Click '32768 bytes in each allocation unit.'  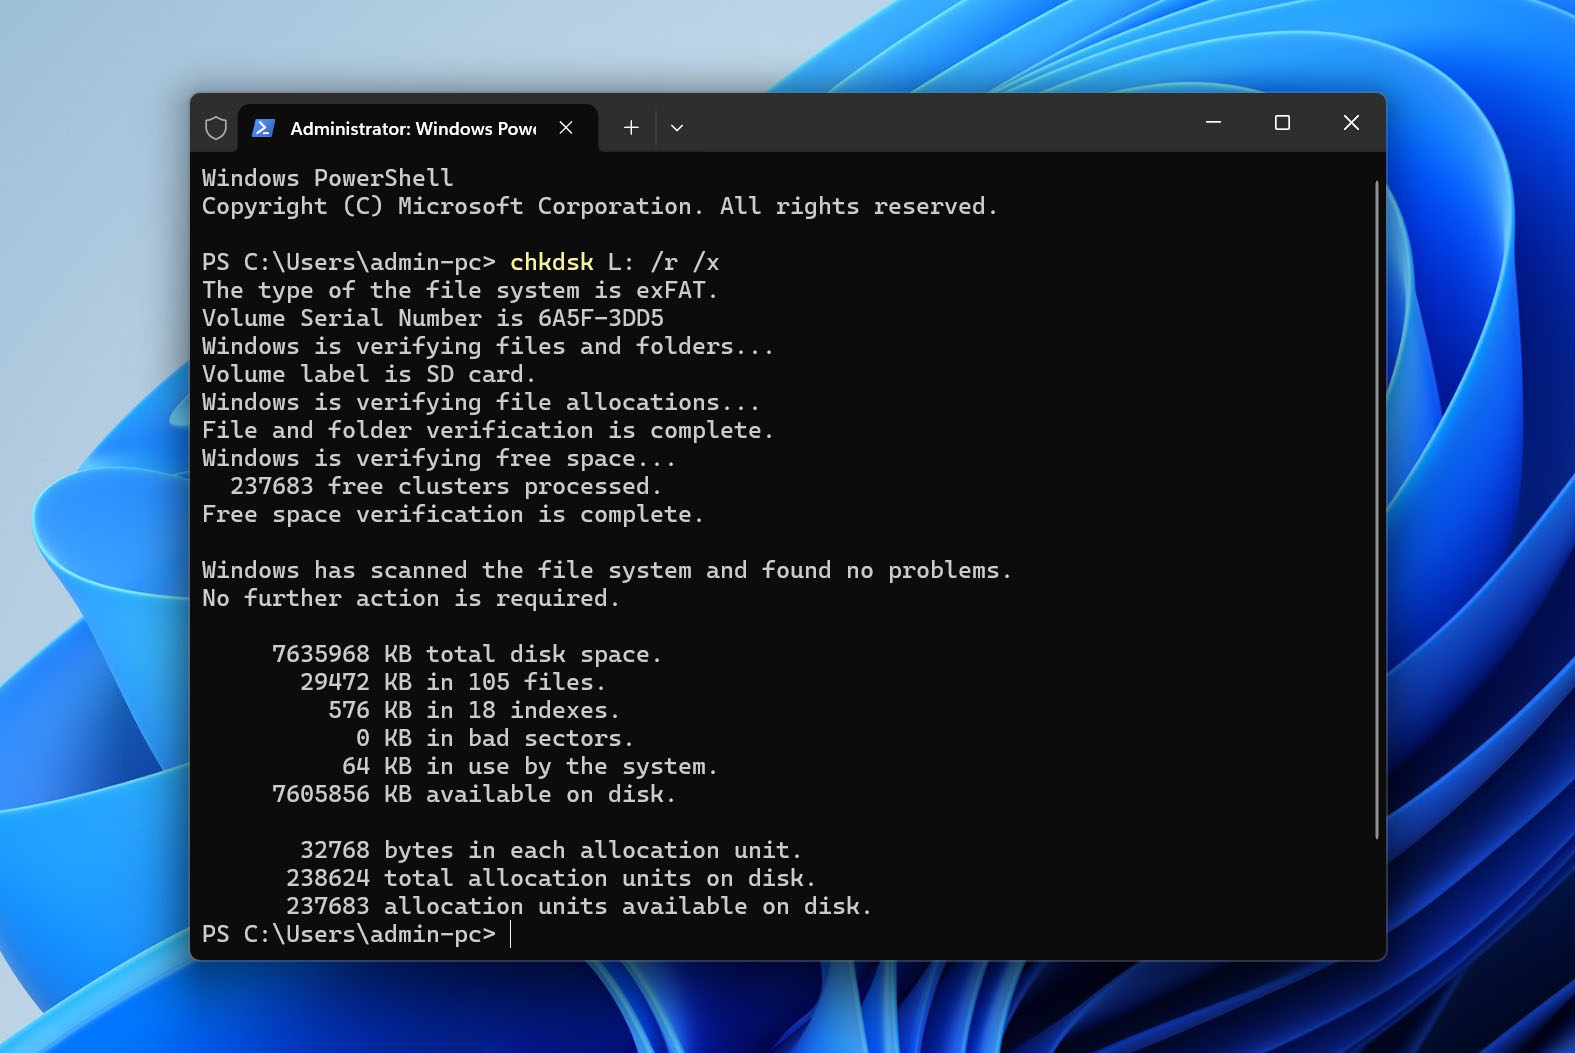(551, 850)
